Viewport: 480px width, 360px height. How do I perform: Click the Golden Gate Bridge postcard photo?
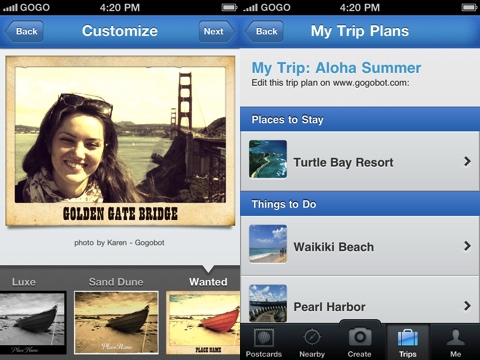[120, 134]
